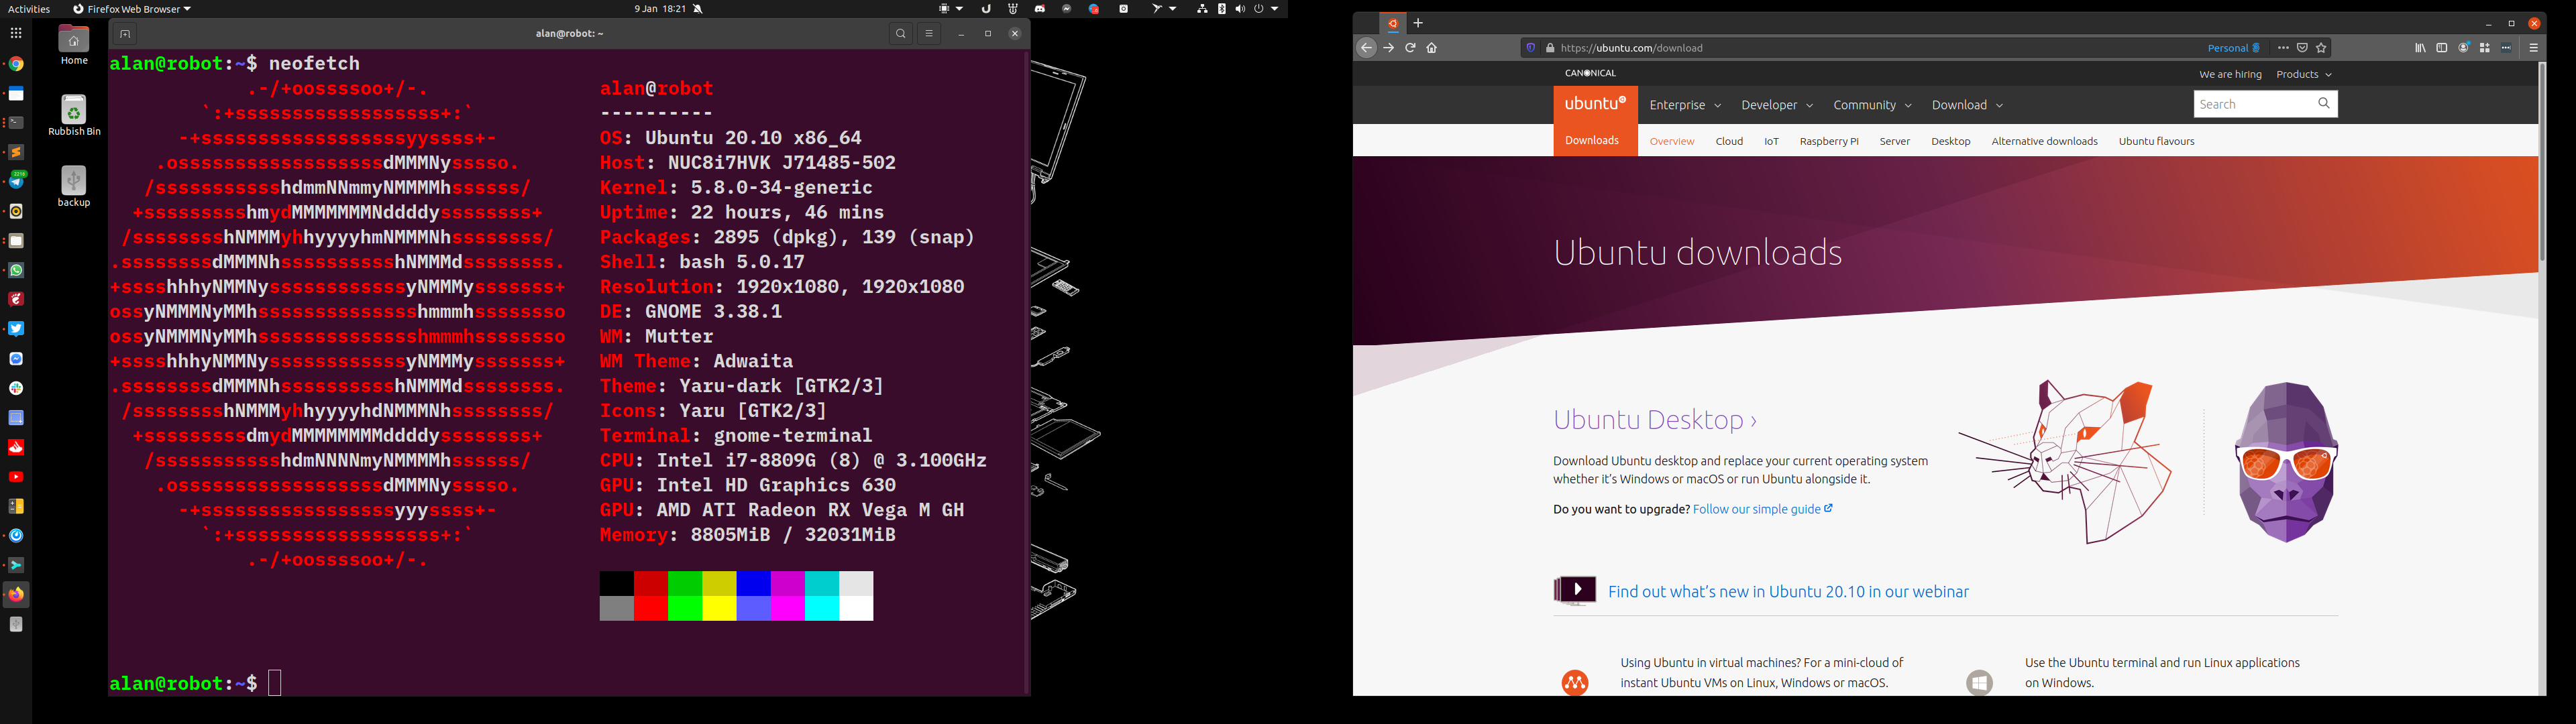This screenshot has height=724, width=2576.
Task: Click the Bluetooth status icon
Action: click(1221, 9)
